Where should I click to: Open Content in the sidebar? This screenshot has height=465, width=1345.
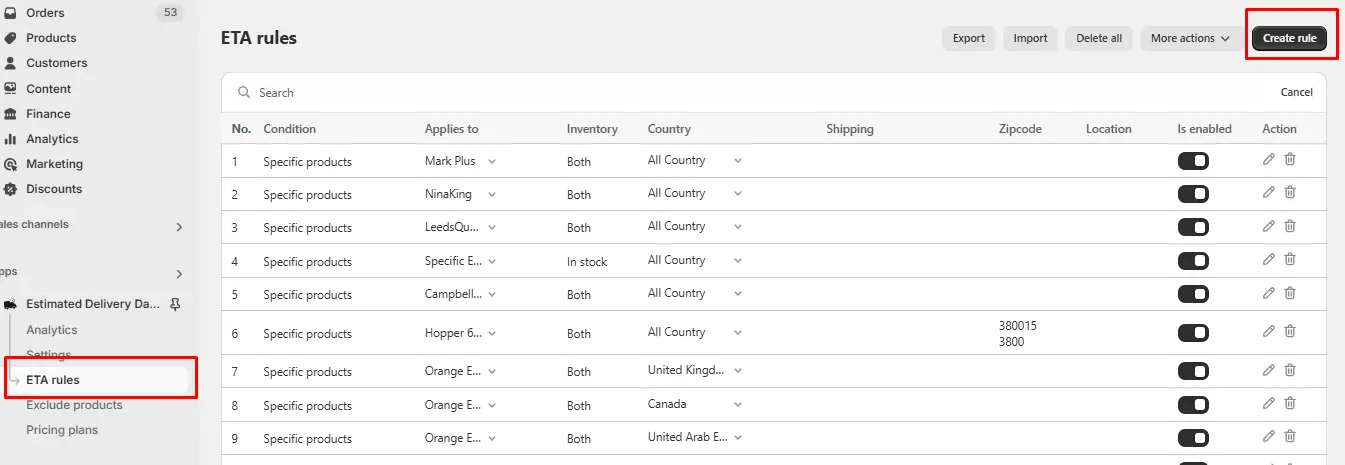click(x=49, y=89)
